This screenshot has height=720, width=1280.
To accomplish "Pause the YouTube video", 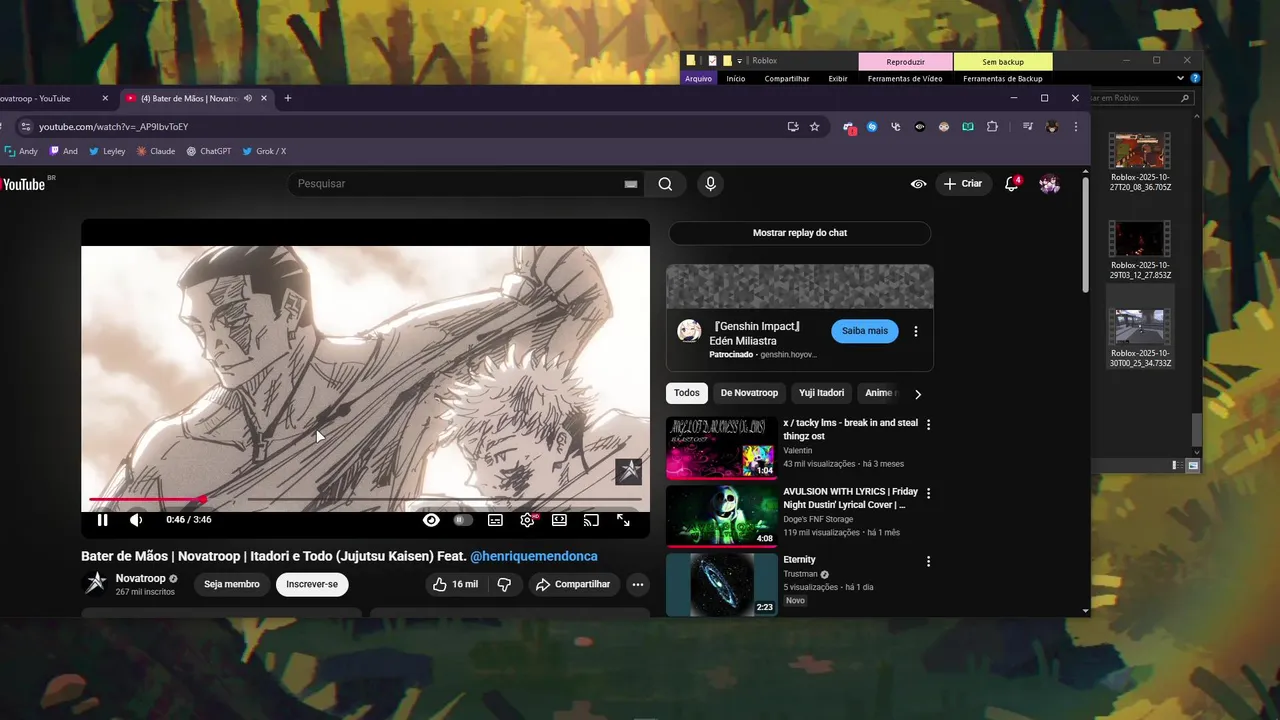I will [102, 520].
